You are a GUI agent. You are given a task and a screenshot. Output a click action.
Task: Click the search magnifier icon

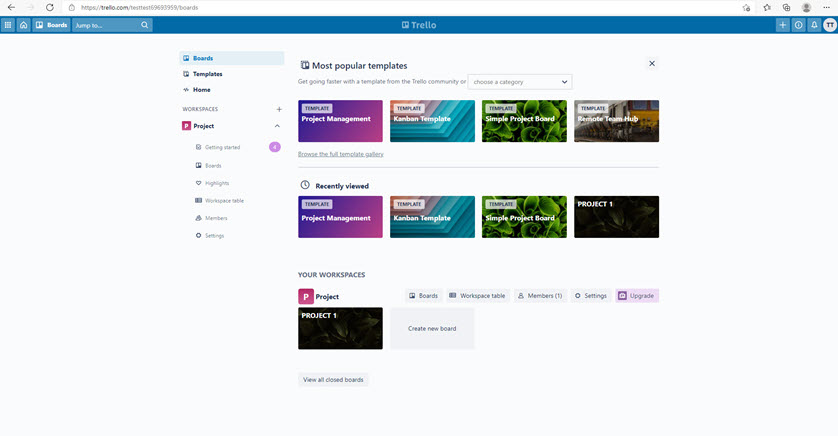[145, 25]
